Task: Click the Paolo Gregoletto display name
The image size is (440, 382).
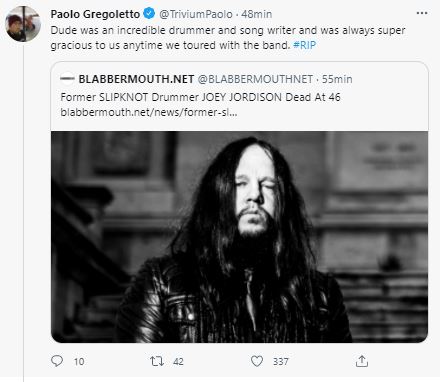Action: [95, 14]
